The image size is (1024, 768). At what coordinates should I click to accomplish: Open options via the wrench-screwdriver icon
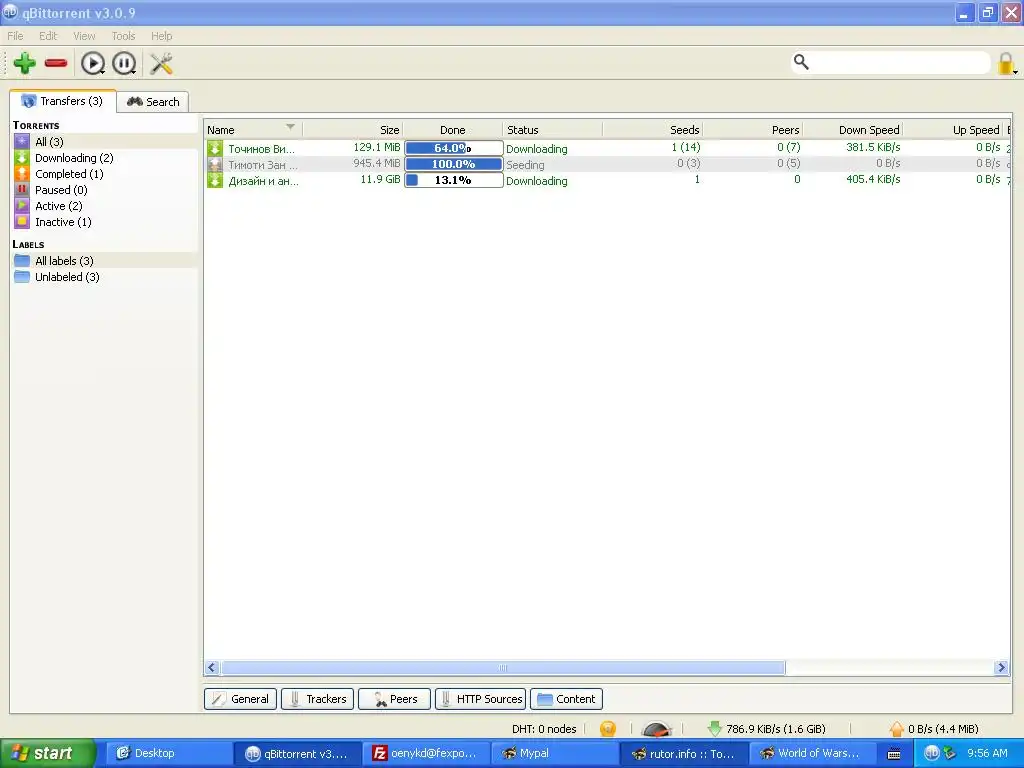pos(161,63)
